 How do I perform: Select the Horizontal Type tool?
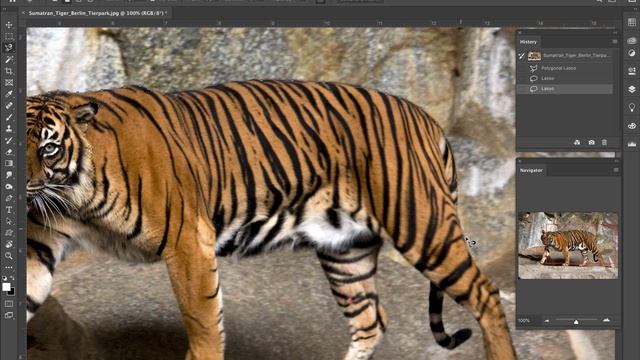[9, 209]
